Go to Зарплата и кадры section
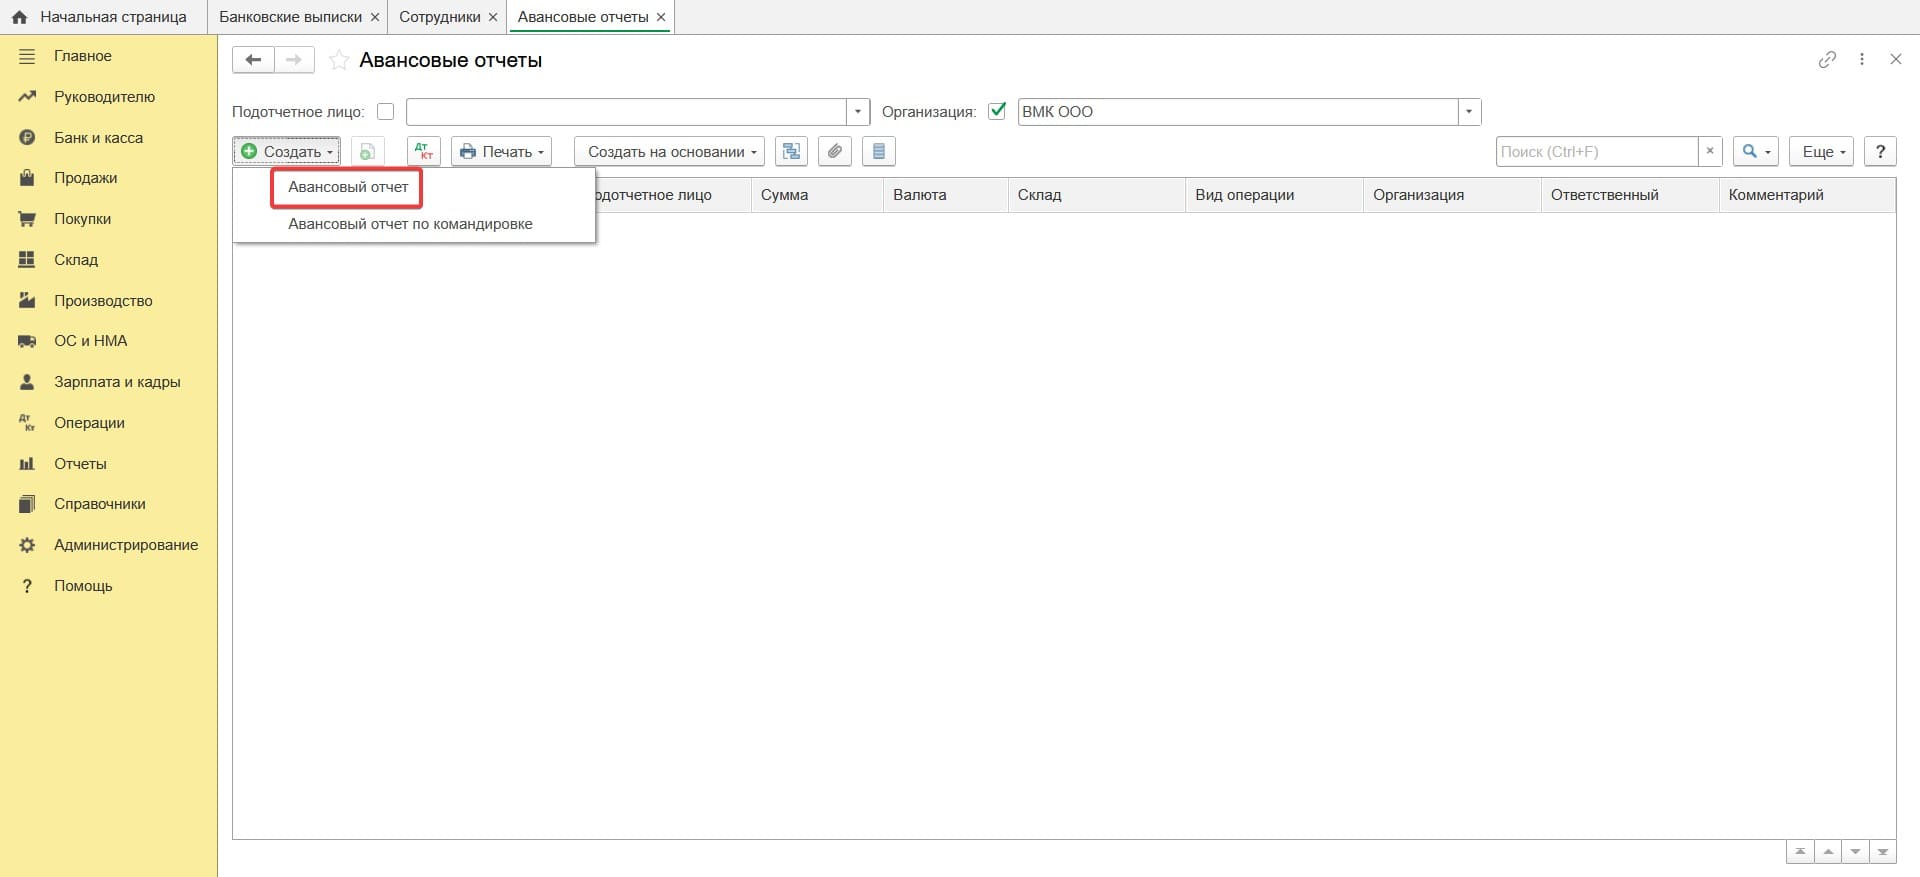This screenshot has height=877, width=1920. pos(117,382)
